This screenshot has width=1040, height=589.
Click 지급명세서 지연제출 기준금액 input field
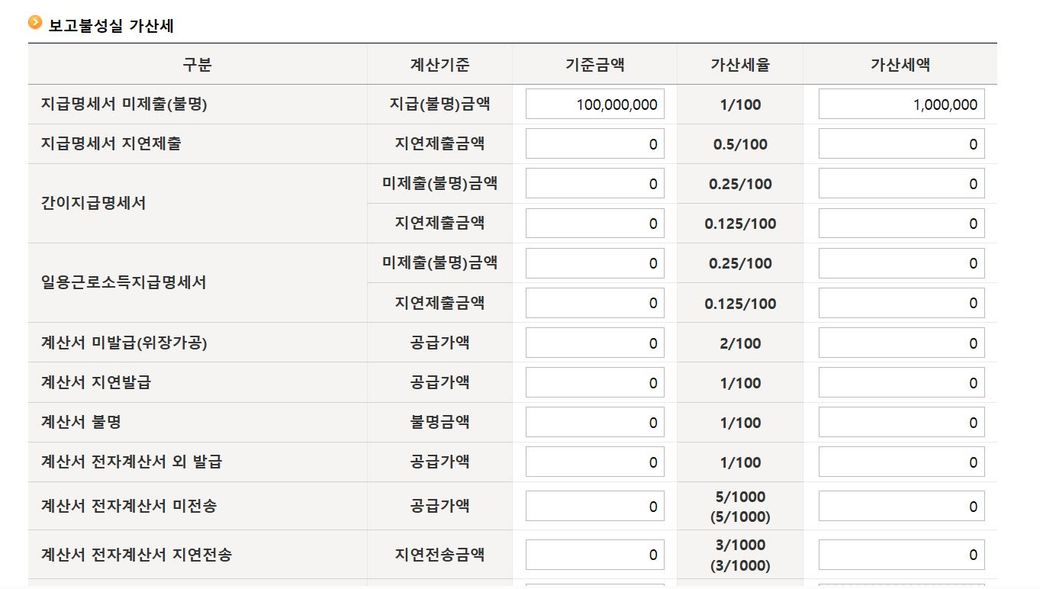pos(594,144)
